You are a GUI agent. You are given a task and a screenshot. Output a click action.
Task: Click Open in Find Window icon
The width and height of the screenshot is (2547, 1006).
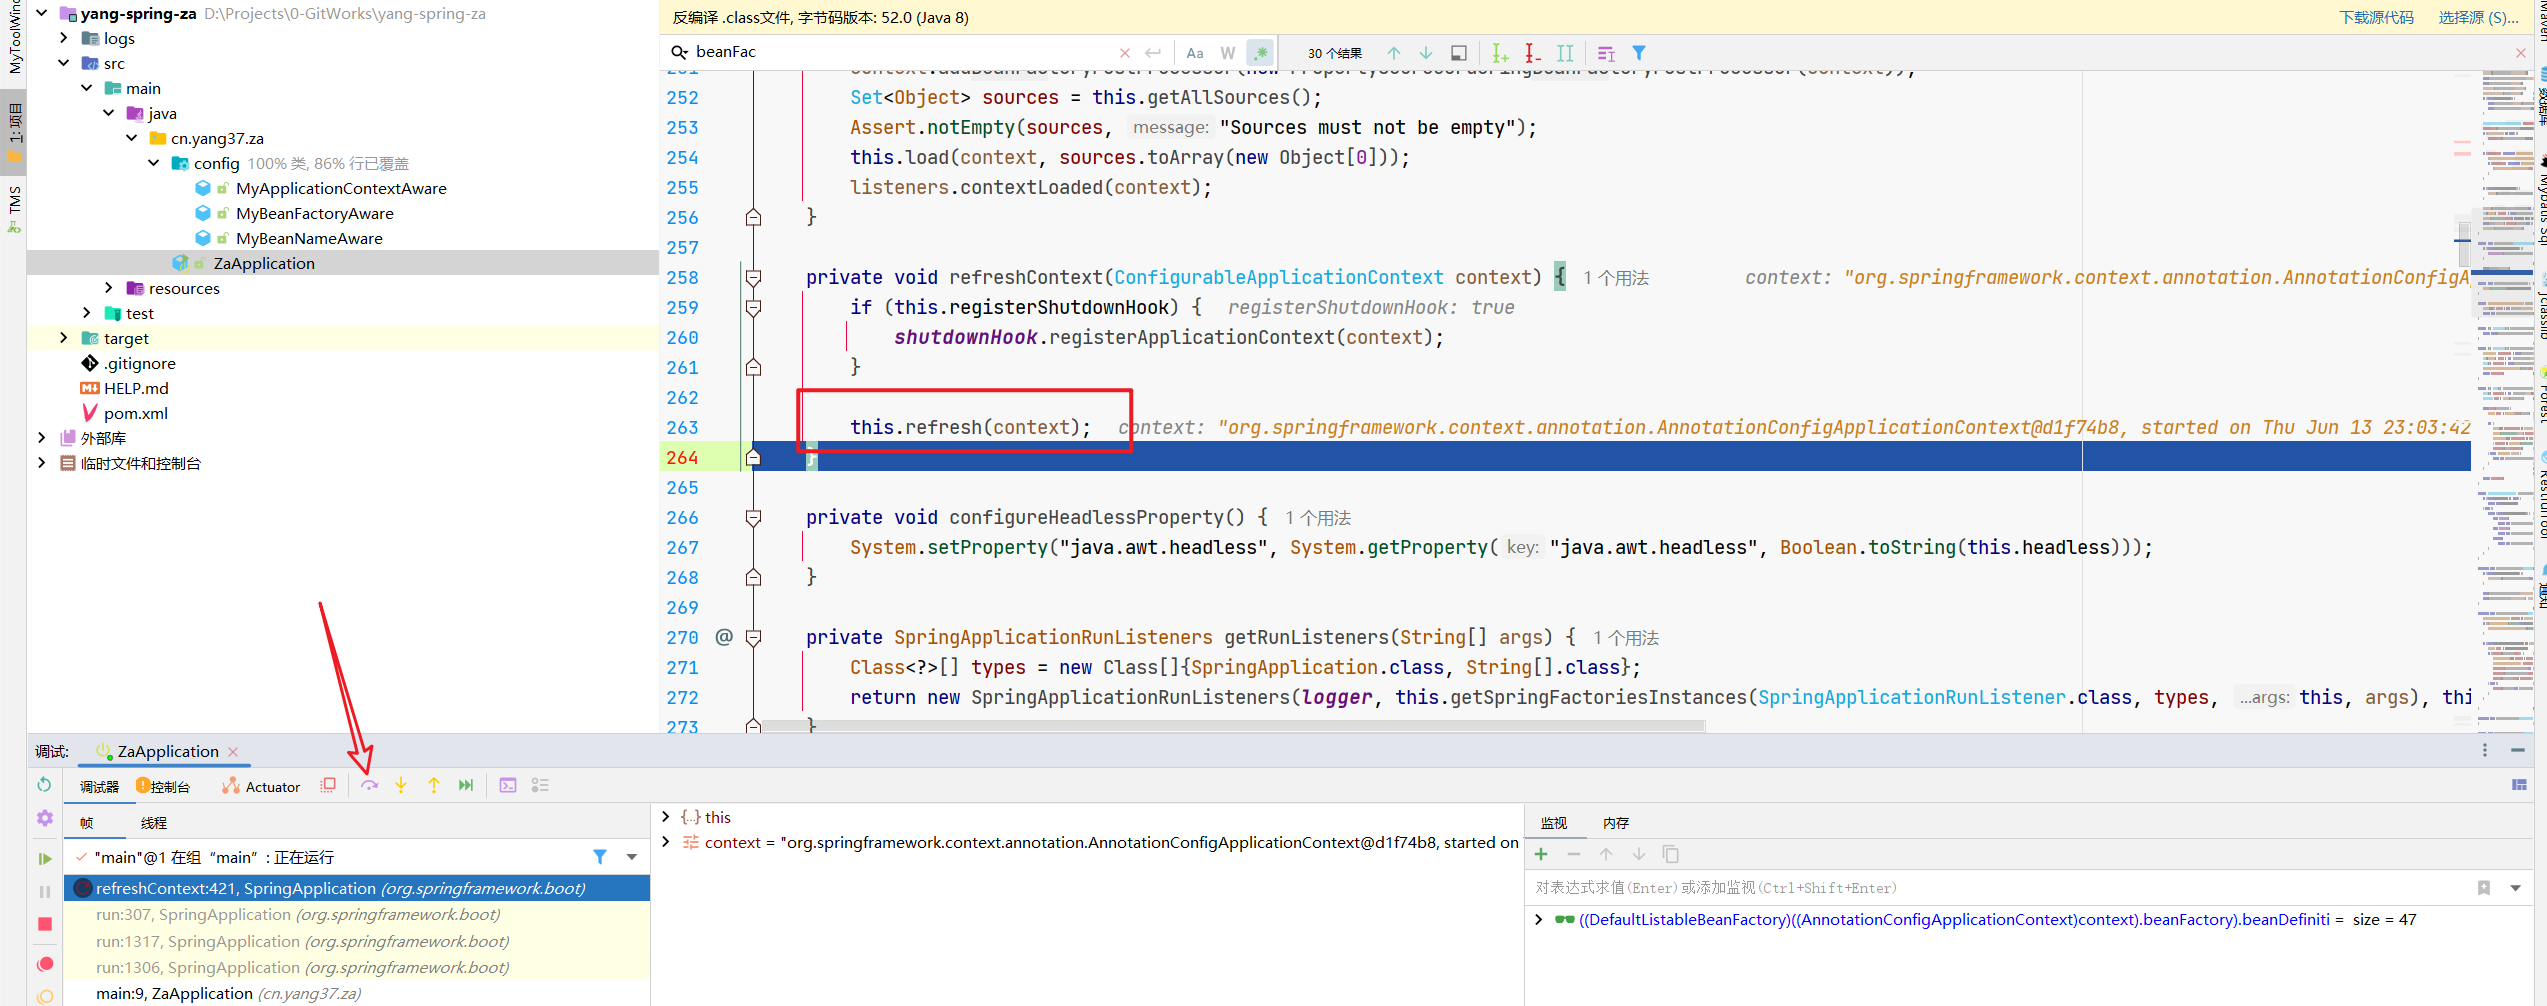[x=1459, y=53]
